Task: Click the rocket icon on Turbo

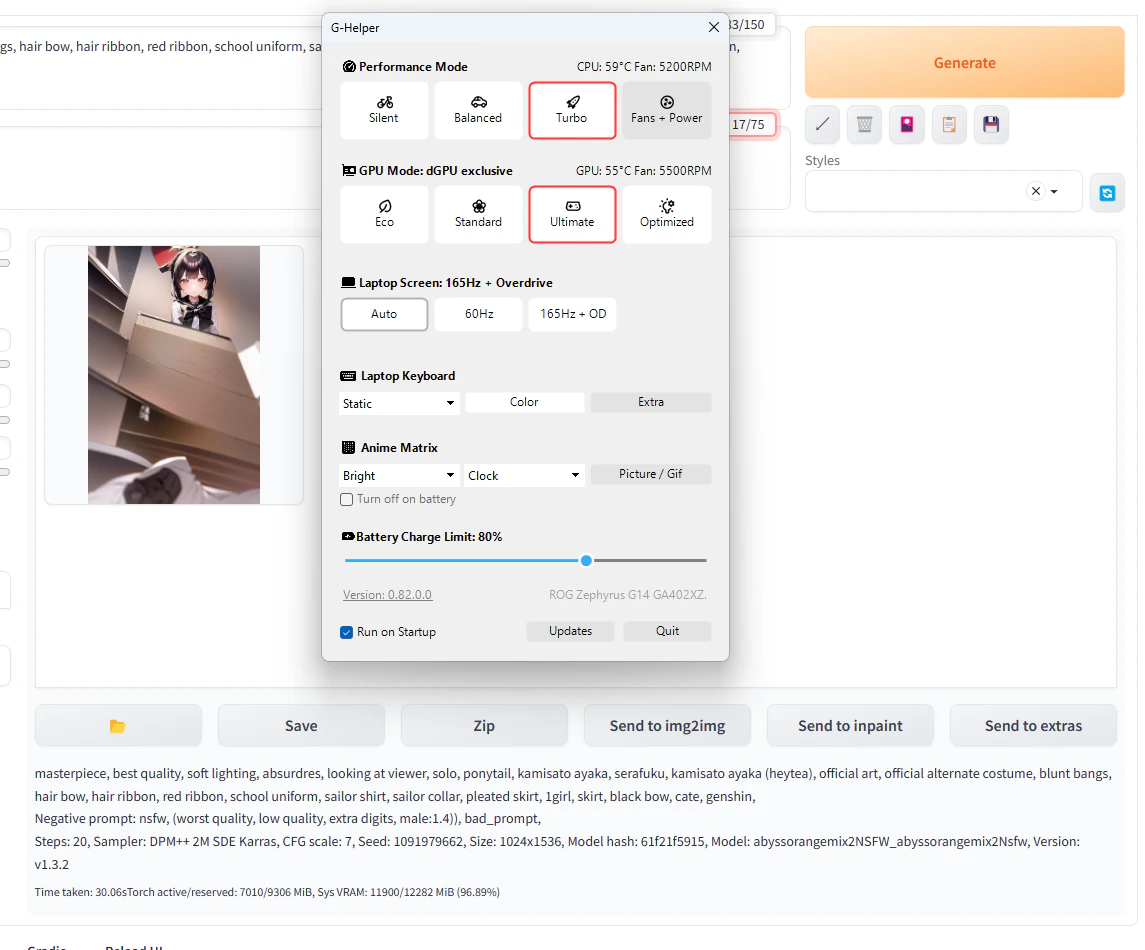Action: pos(573,101)
